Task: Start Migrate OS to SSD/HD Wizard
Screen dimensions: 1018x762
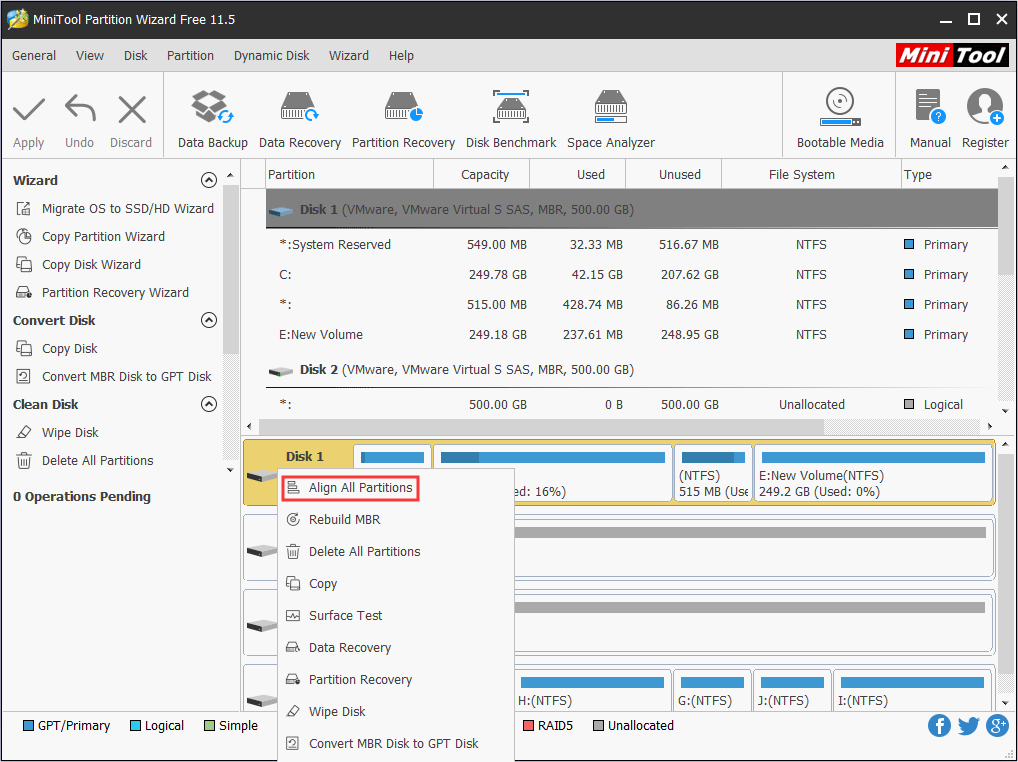Action: 114,208
